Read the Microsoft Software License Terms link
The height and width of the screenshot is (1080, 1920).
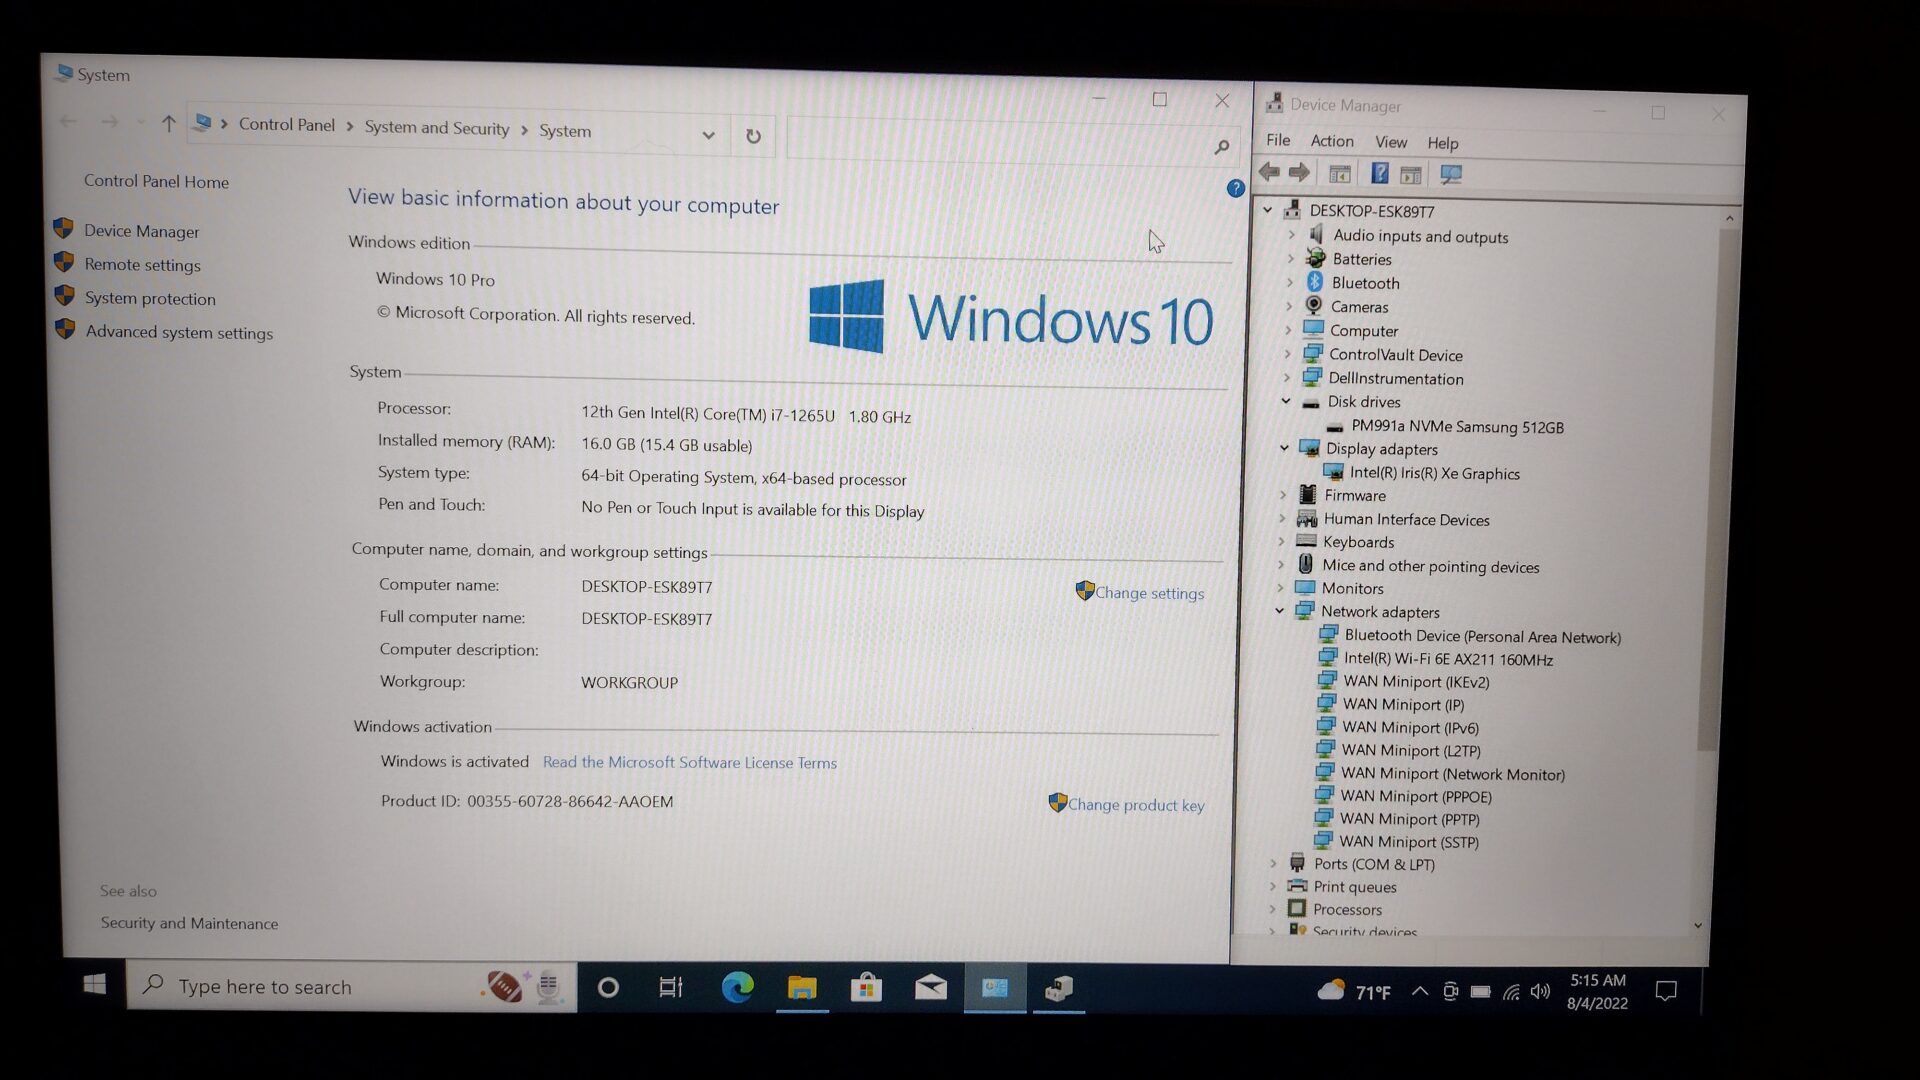pos(690,762)
